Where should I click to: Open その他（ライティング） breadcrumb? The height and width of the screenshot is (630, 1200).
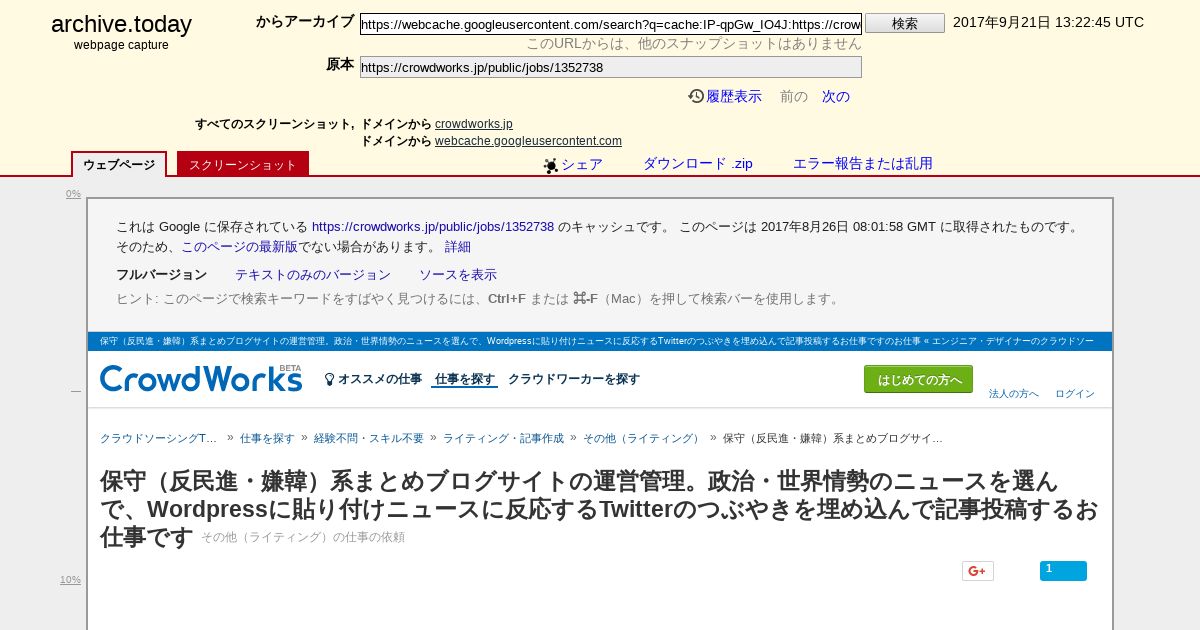point(643,438)
